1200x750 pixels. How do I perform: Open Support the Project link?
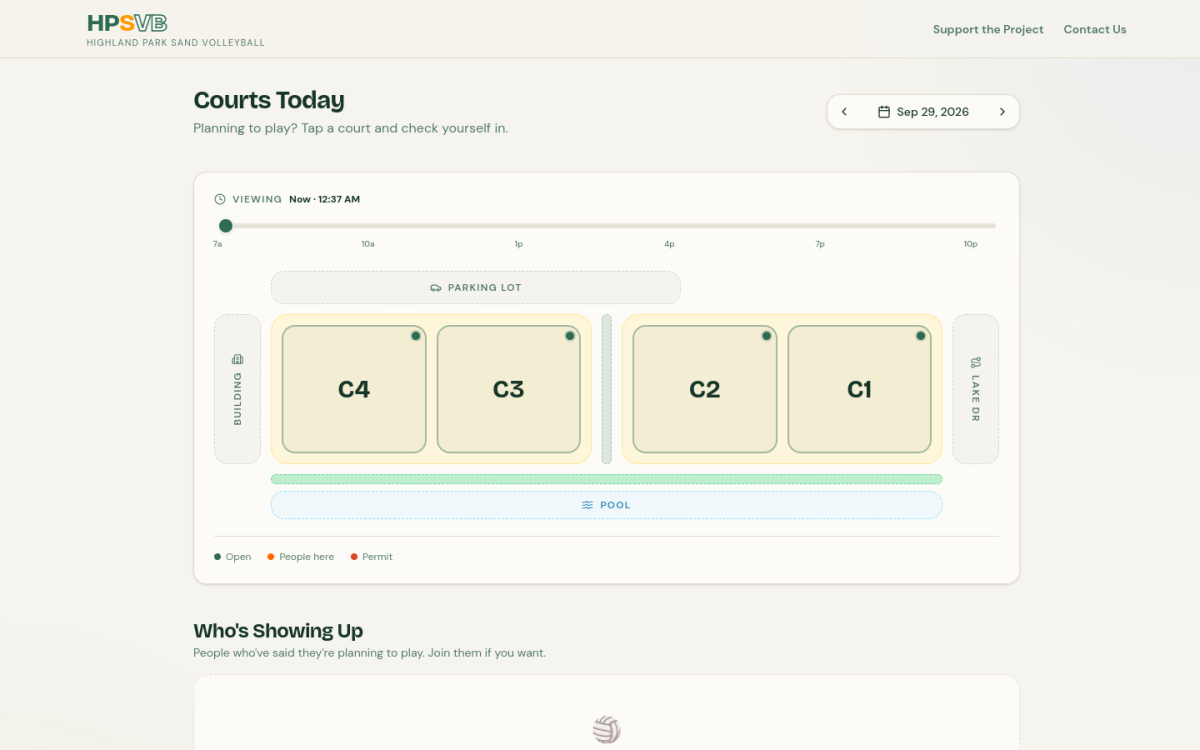pyautogui.click(x=988, y=29)
